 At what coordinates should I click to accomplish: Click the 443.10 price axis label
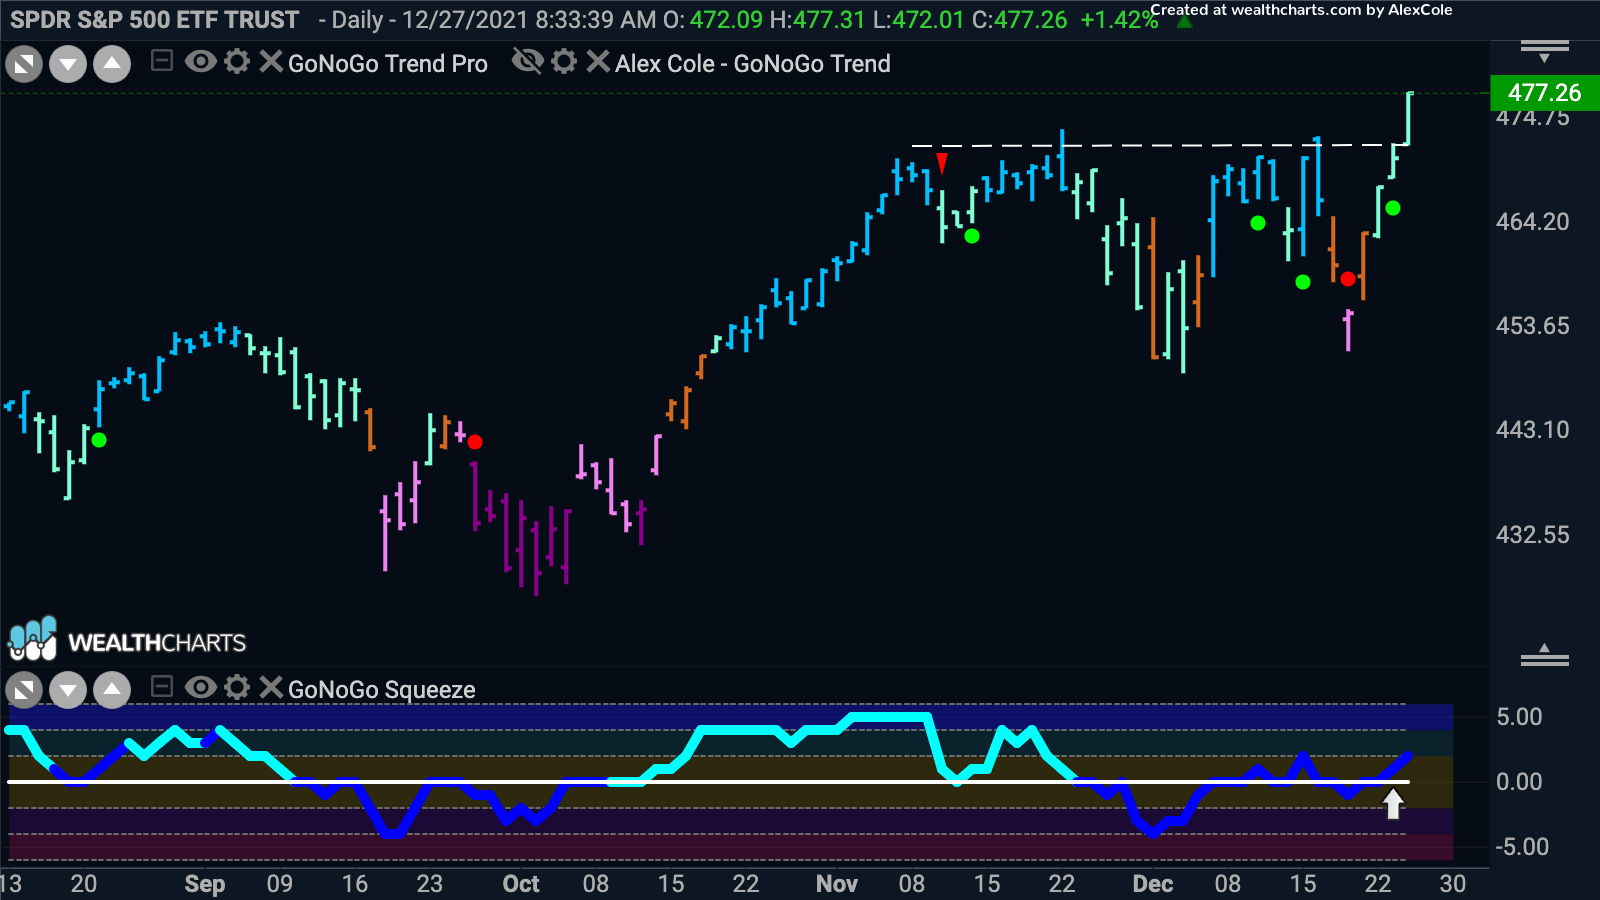[x=1532, y=430]
